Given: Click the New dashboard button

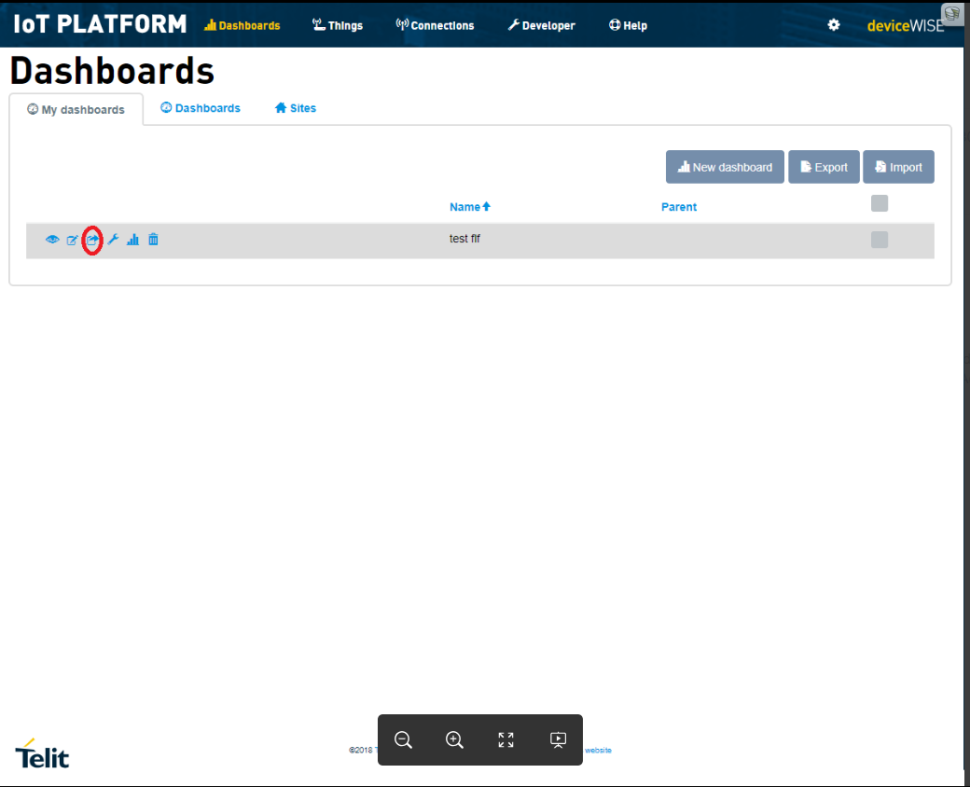Looking at the screenshot, I should point(724,167).
